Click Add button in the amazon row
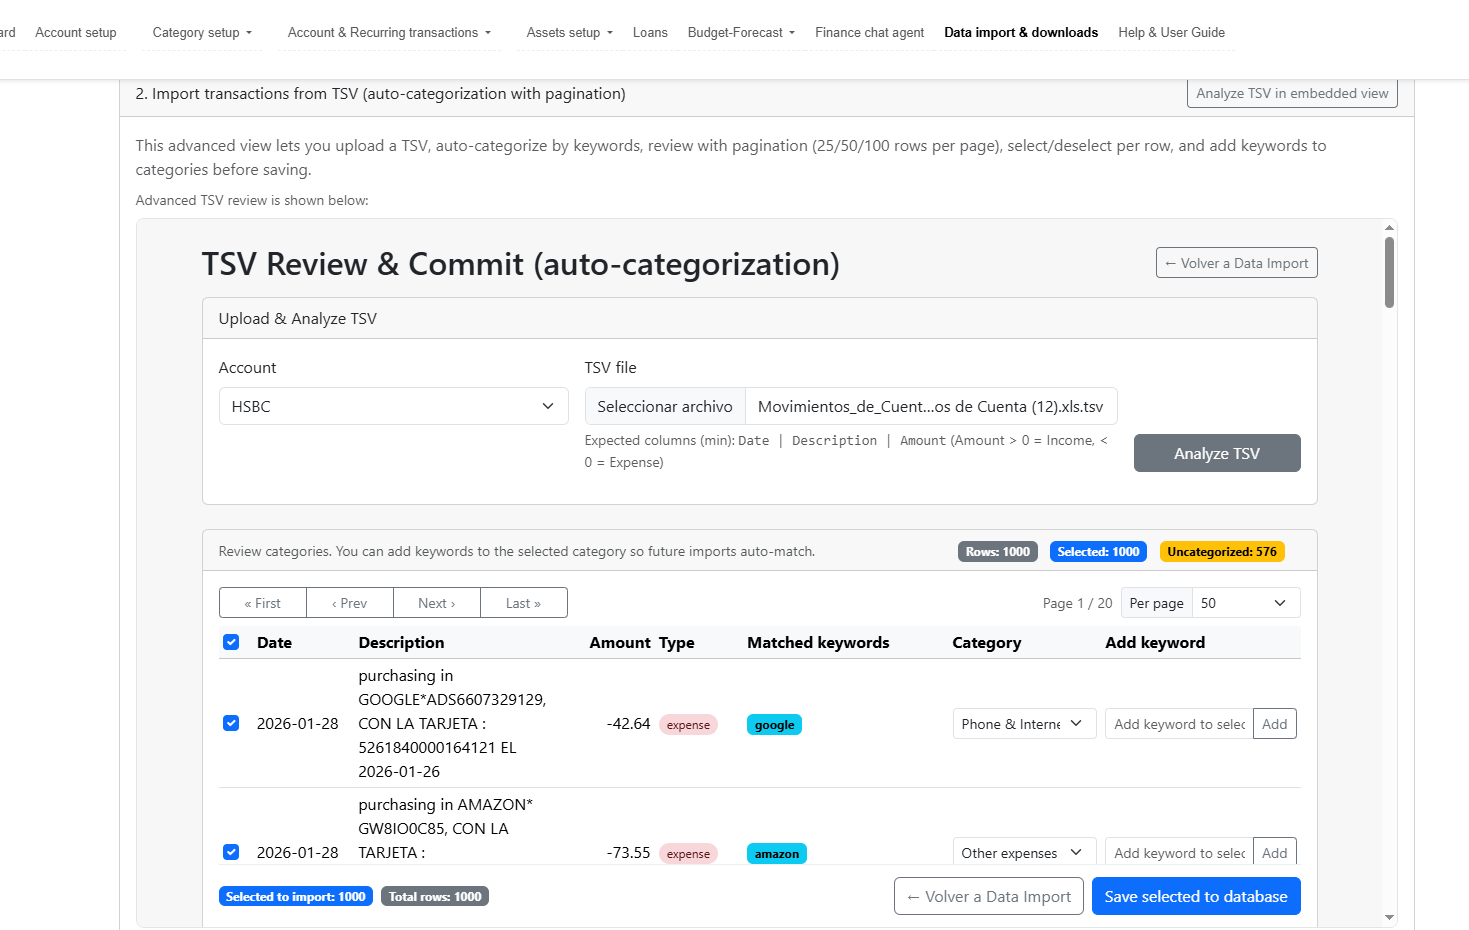1469x930 pixels. coord(1275,852)
